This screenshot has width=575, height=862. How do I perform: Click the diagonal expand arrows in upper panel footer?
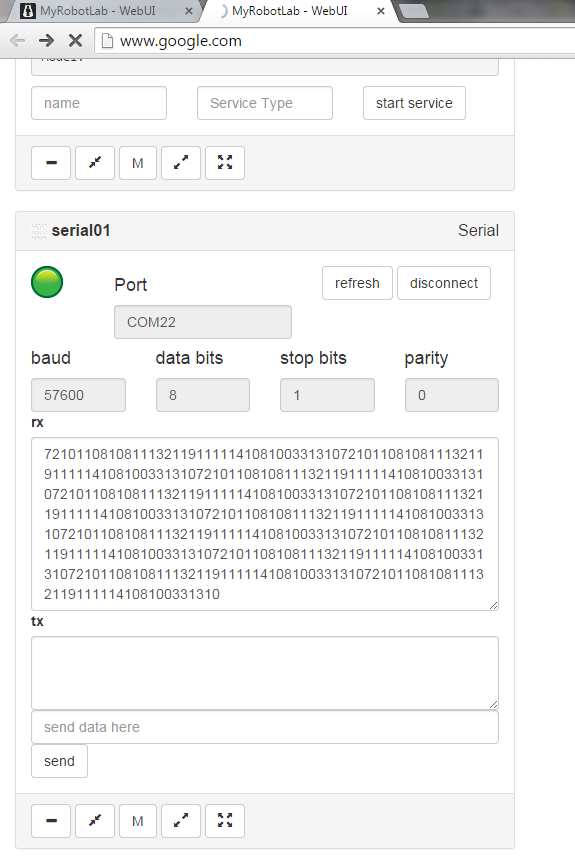click(x=181, y=163)
